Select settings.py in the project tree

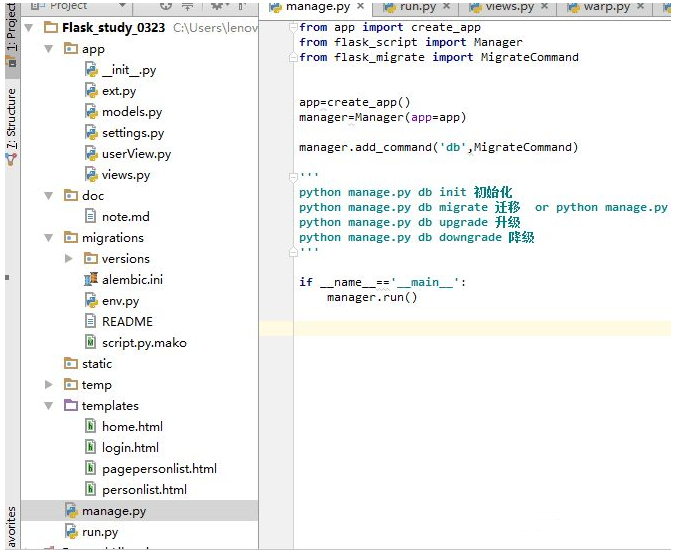(132, 133)
